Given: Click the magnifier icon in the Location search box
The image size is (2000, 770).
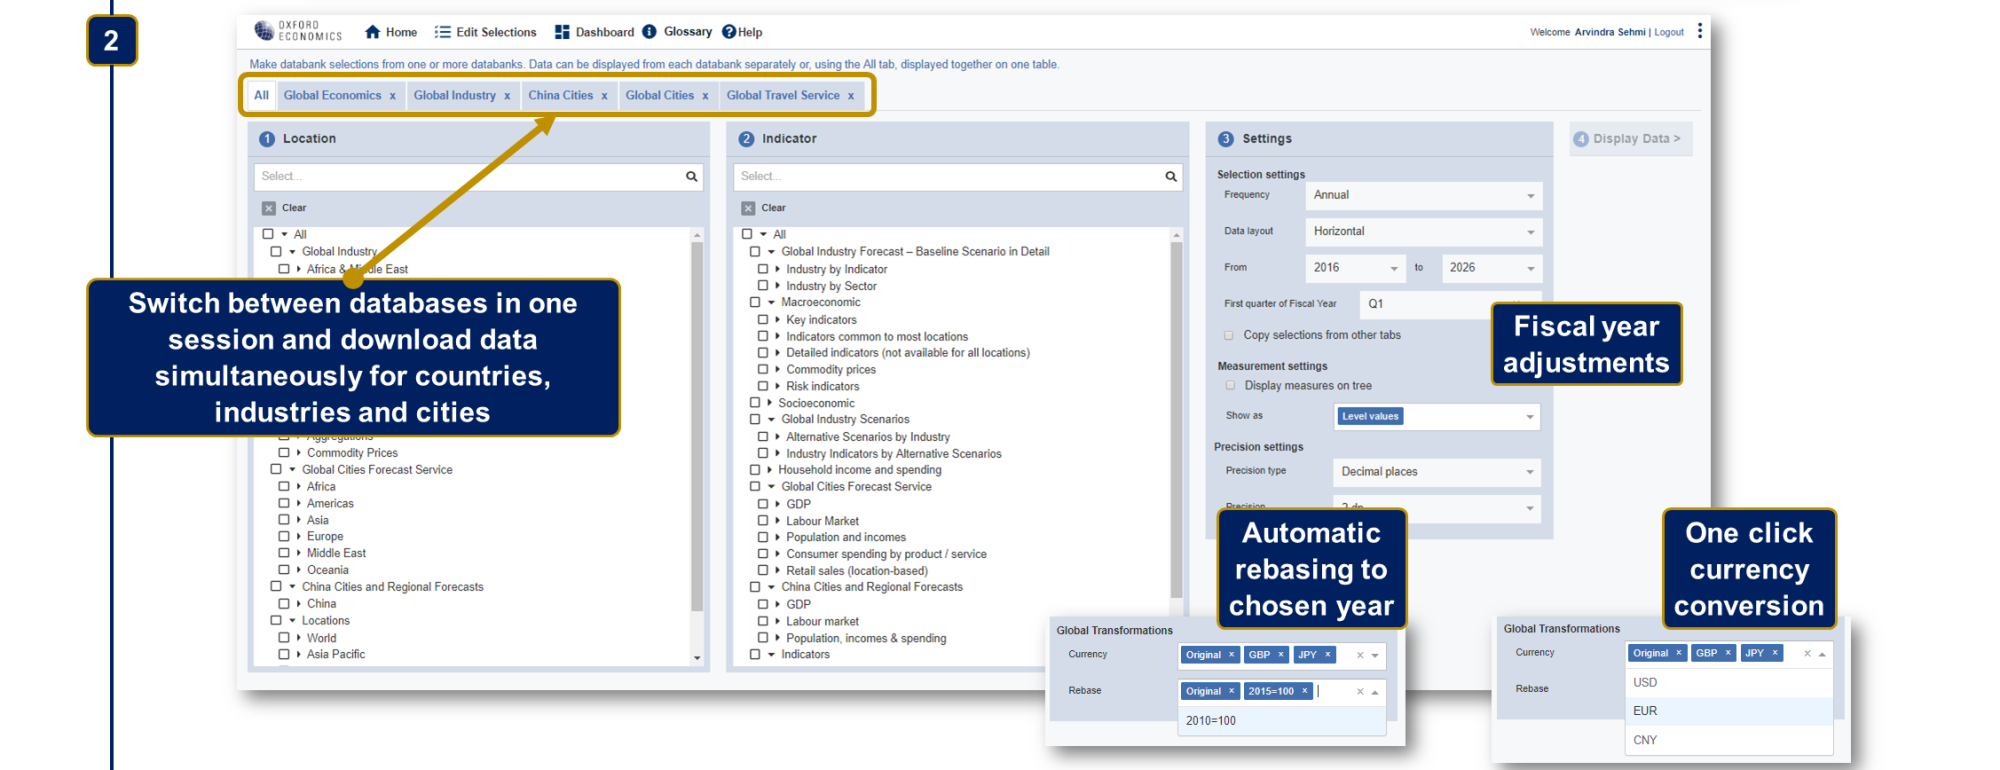Looking at the screenshot, I should [x=691, y=176].
